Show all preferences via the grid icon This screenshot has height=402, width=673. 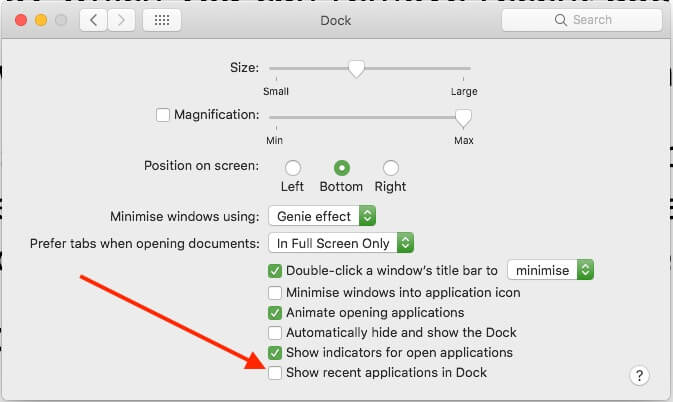tap(162, 20)
